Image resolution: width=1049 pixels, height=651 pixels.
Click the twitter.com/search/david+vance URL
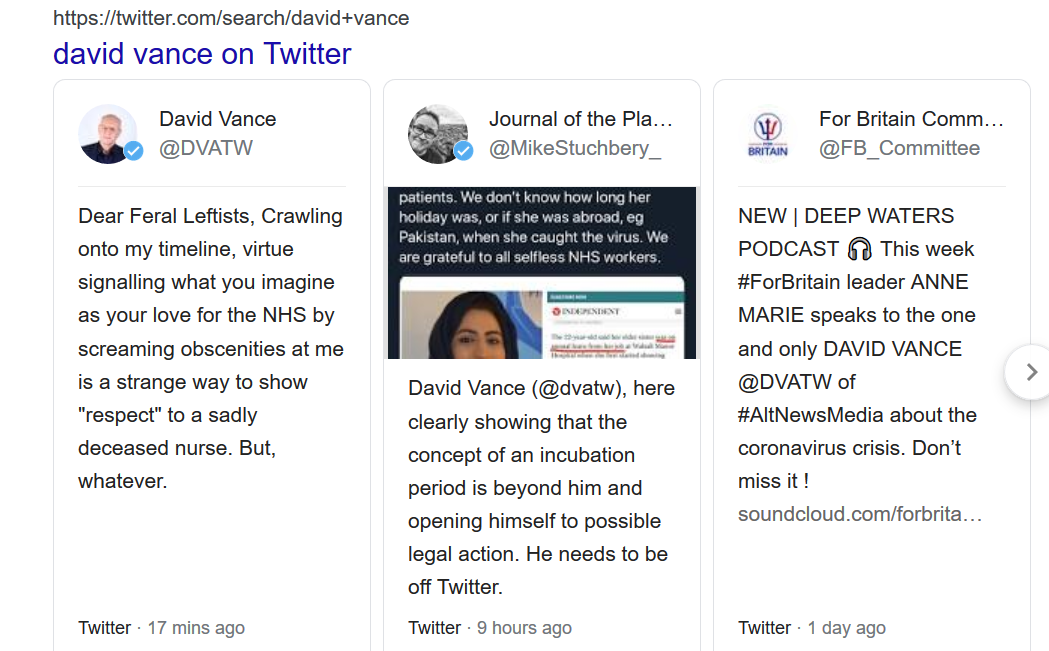click(231, 17)
